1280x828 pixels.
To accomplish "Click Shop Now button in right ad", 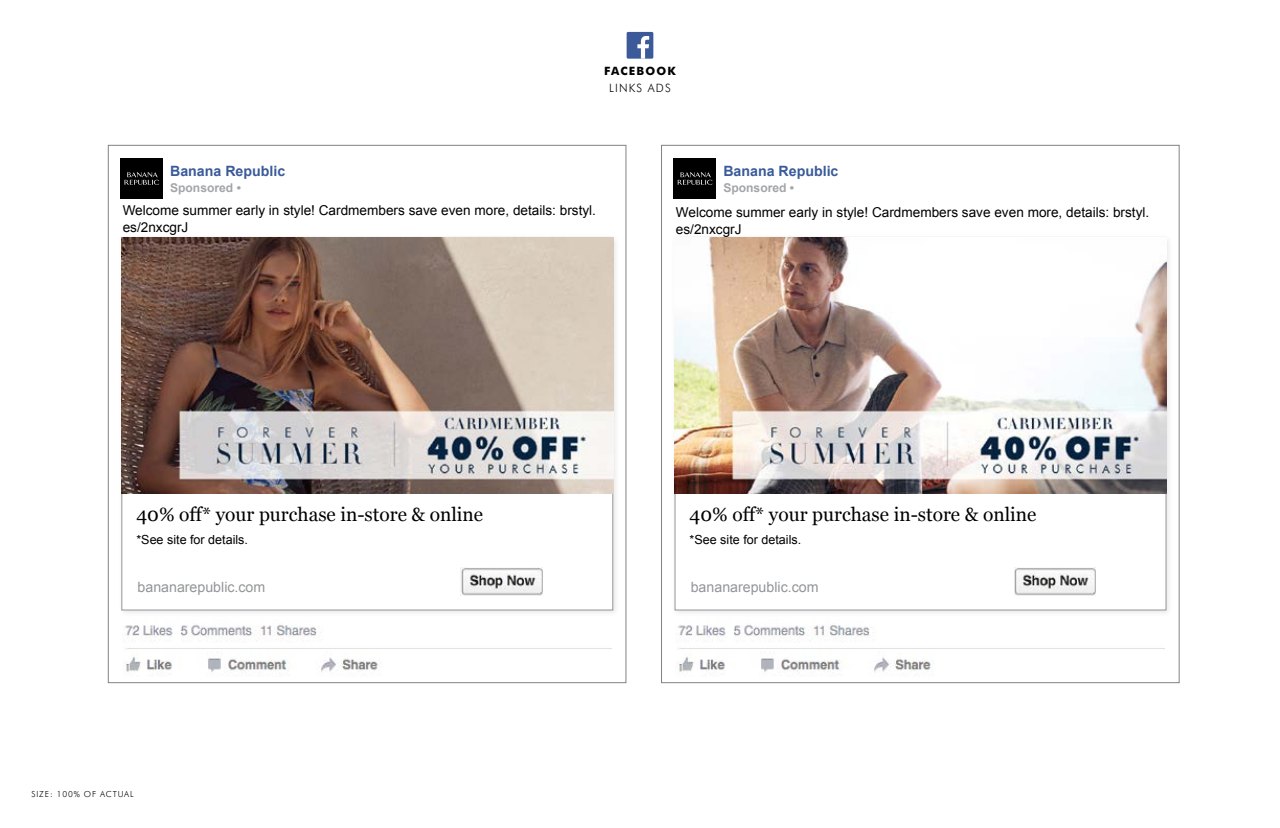I will coord(1055,581).
